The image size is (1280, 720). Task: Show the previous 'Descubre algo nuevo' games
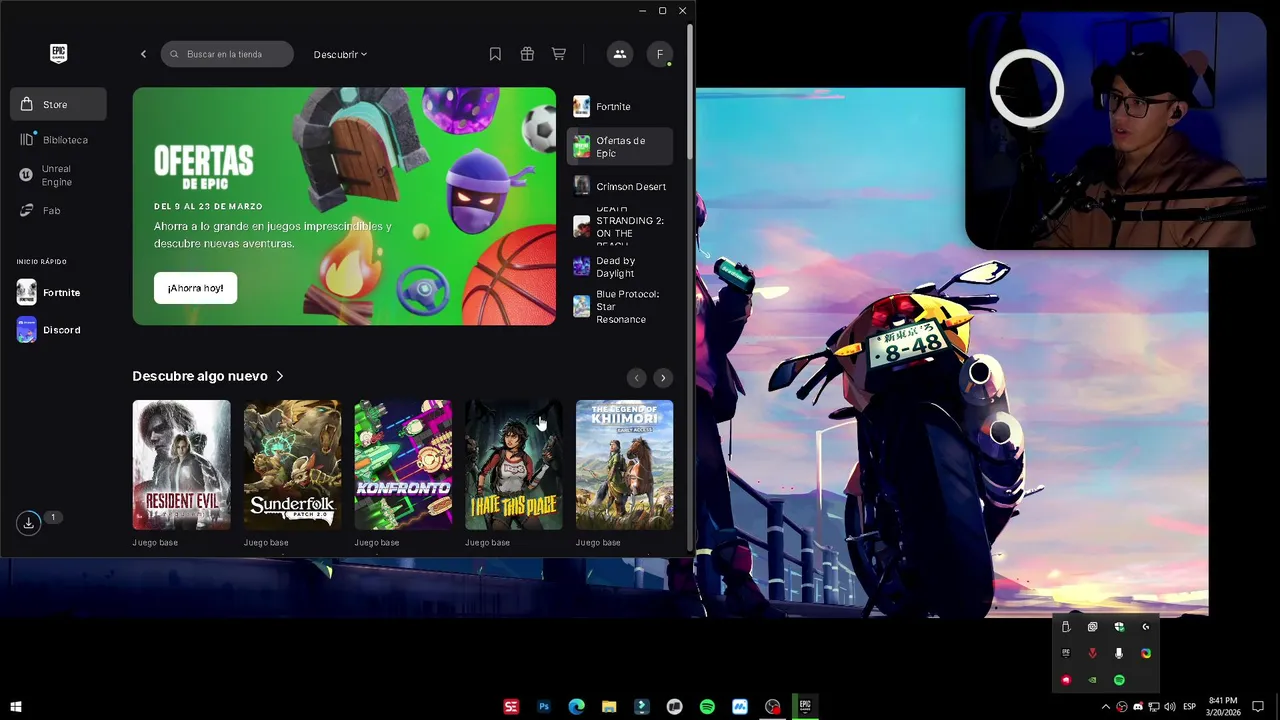pyautogui.click(x=636, y=377)
